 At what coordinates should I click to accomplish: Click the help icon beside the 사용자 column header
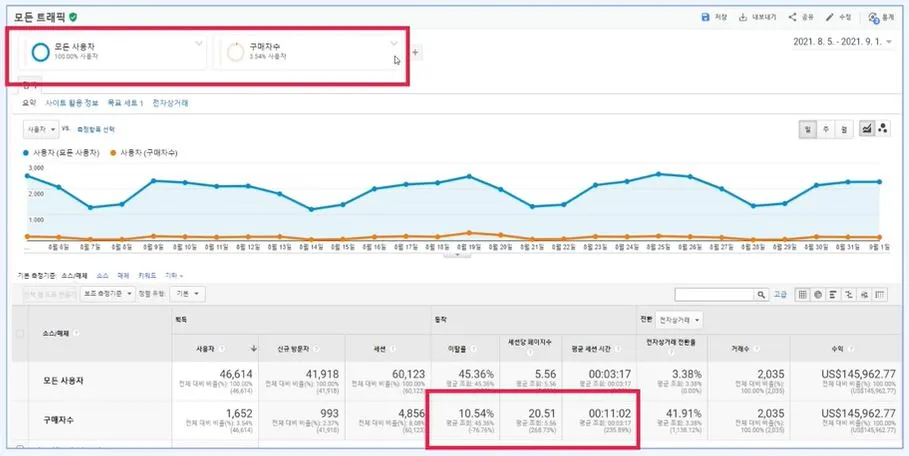tap(223, 349)
